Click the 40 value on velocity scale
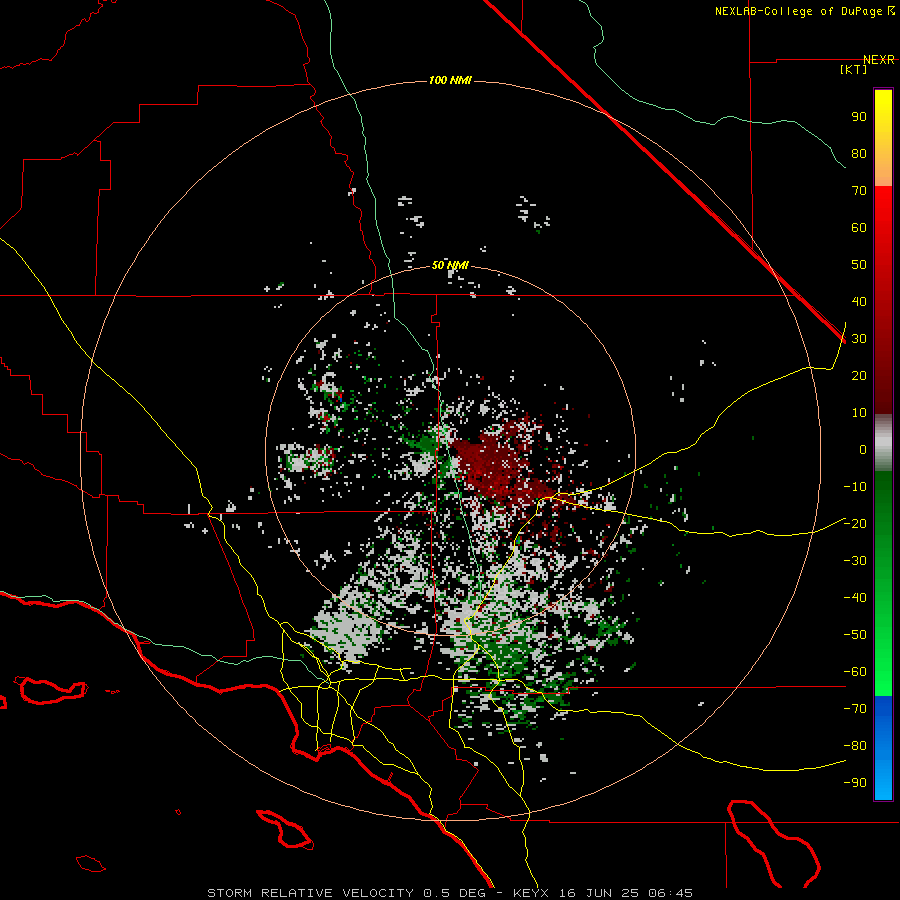 pos(859,302)
